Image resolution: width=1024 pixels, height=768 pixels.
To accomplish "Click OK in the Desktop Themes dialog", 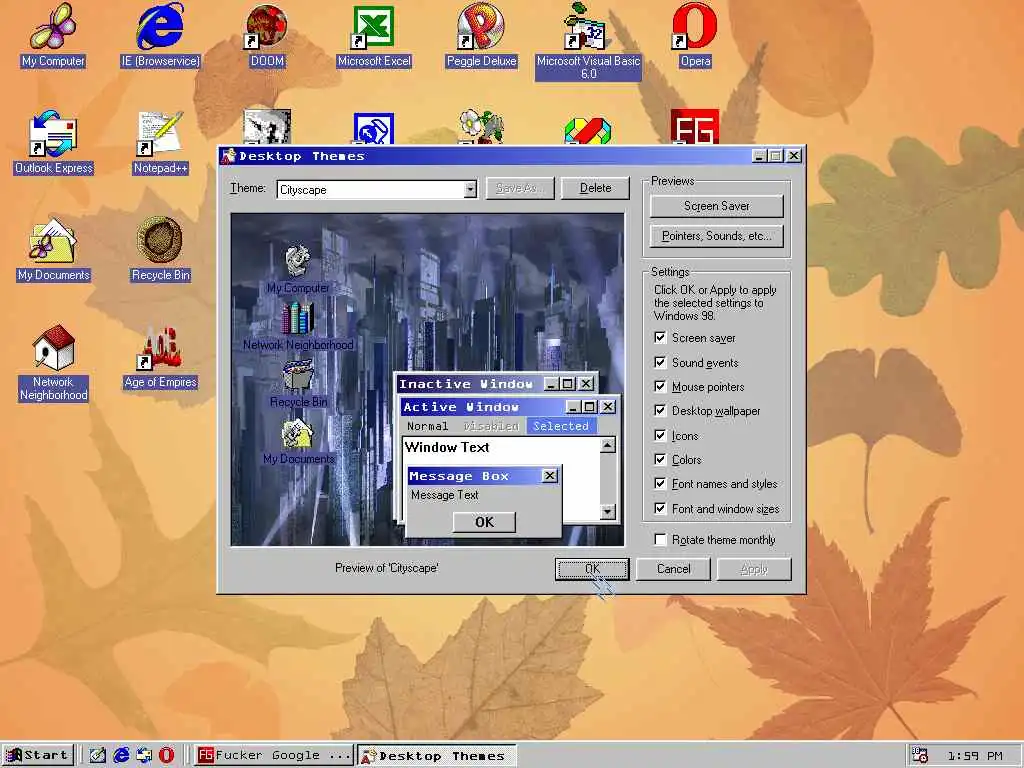I will coord(592,569).
